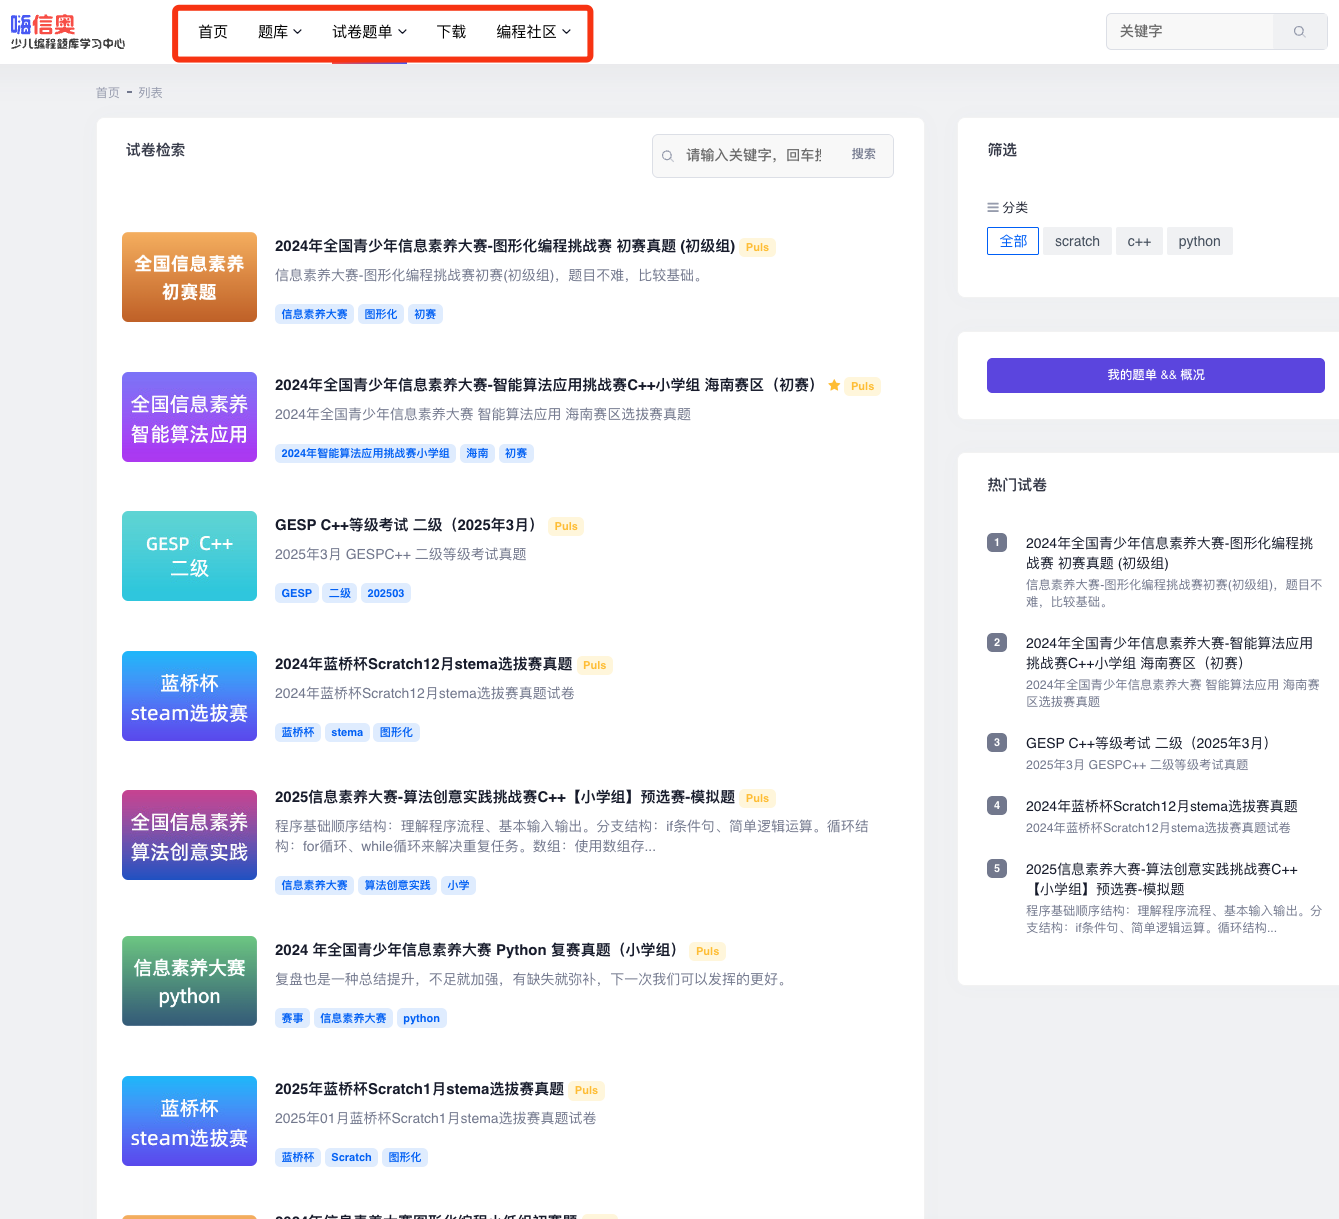Open 2024年蓝桥杯Scratch12月stema选拔赛真题 title
This screenshot has height=1219, width=1339.
424,664
